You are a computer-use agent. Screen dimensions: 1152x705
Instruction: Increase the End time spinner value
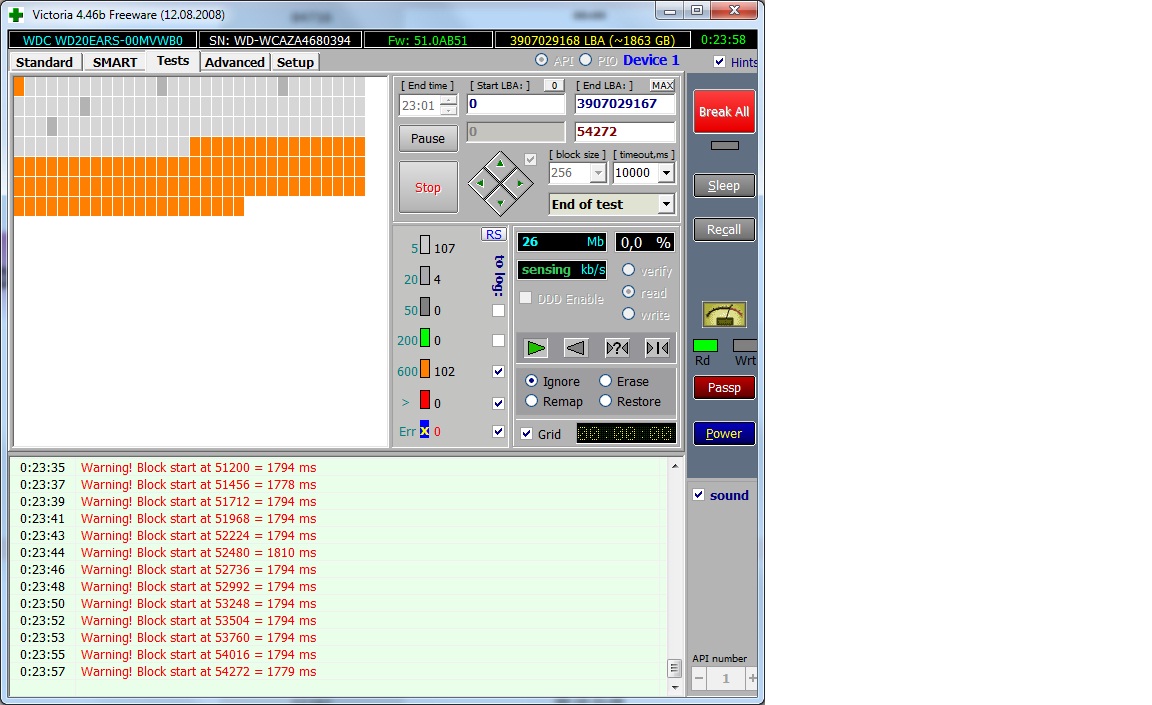pyautogui.click(x=448, y=100)
